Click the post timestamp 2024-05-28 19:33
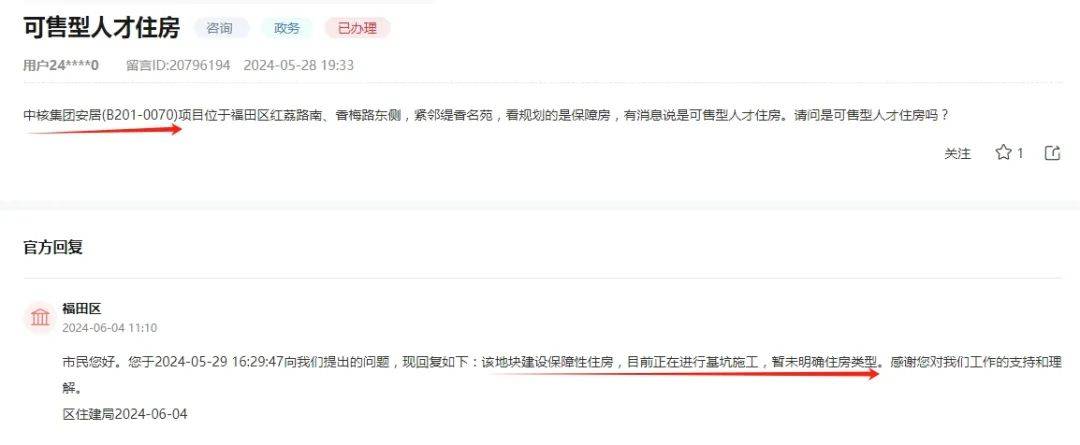Screen dimensions: 1080x445 [298, 65]
